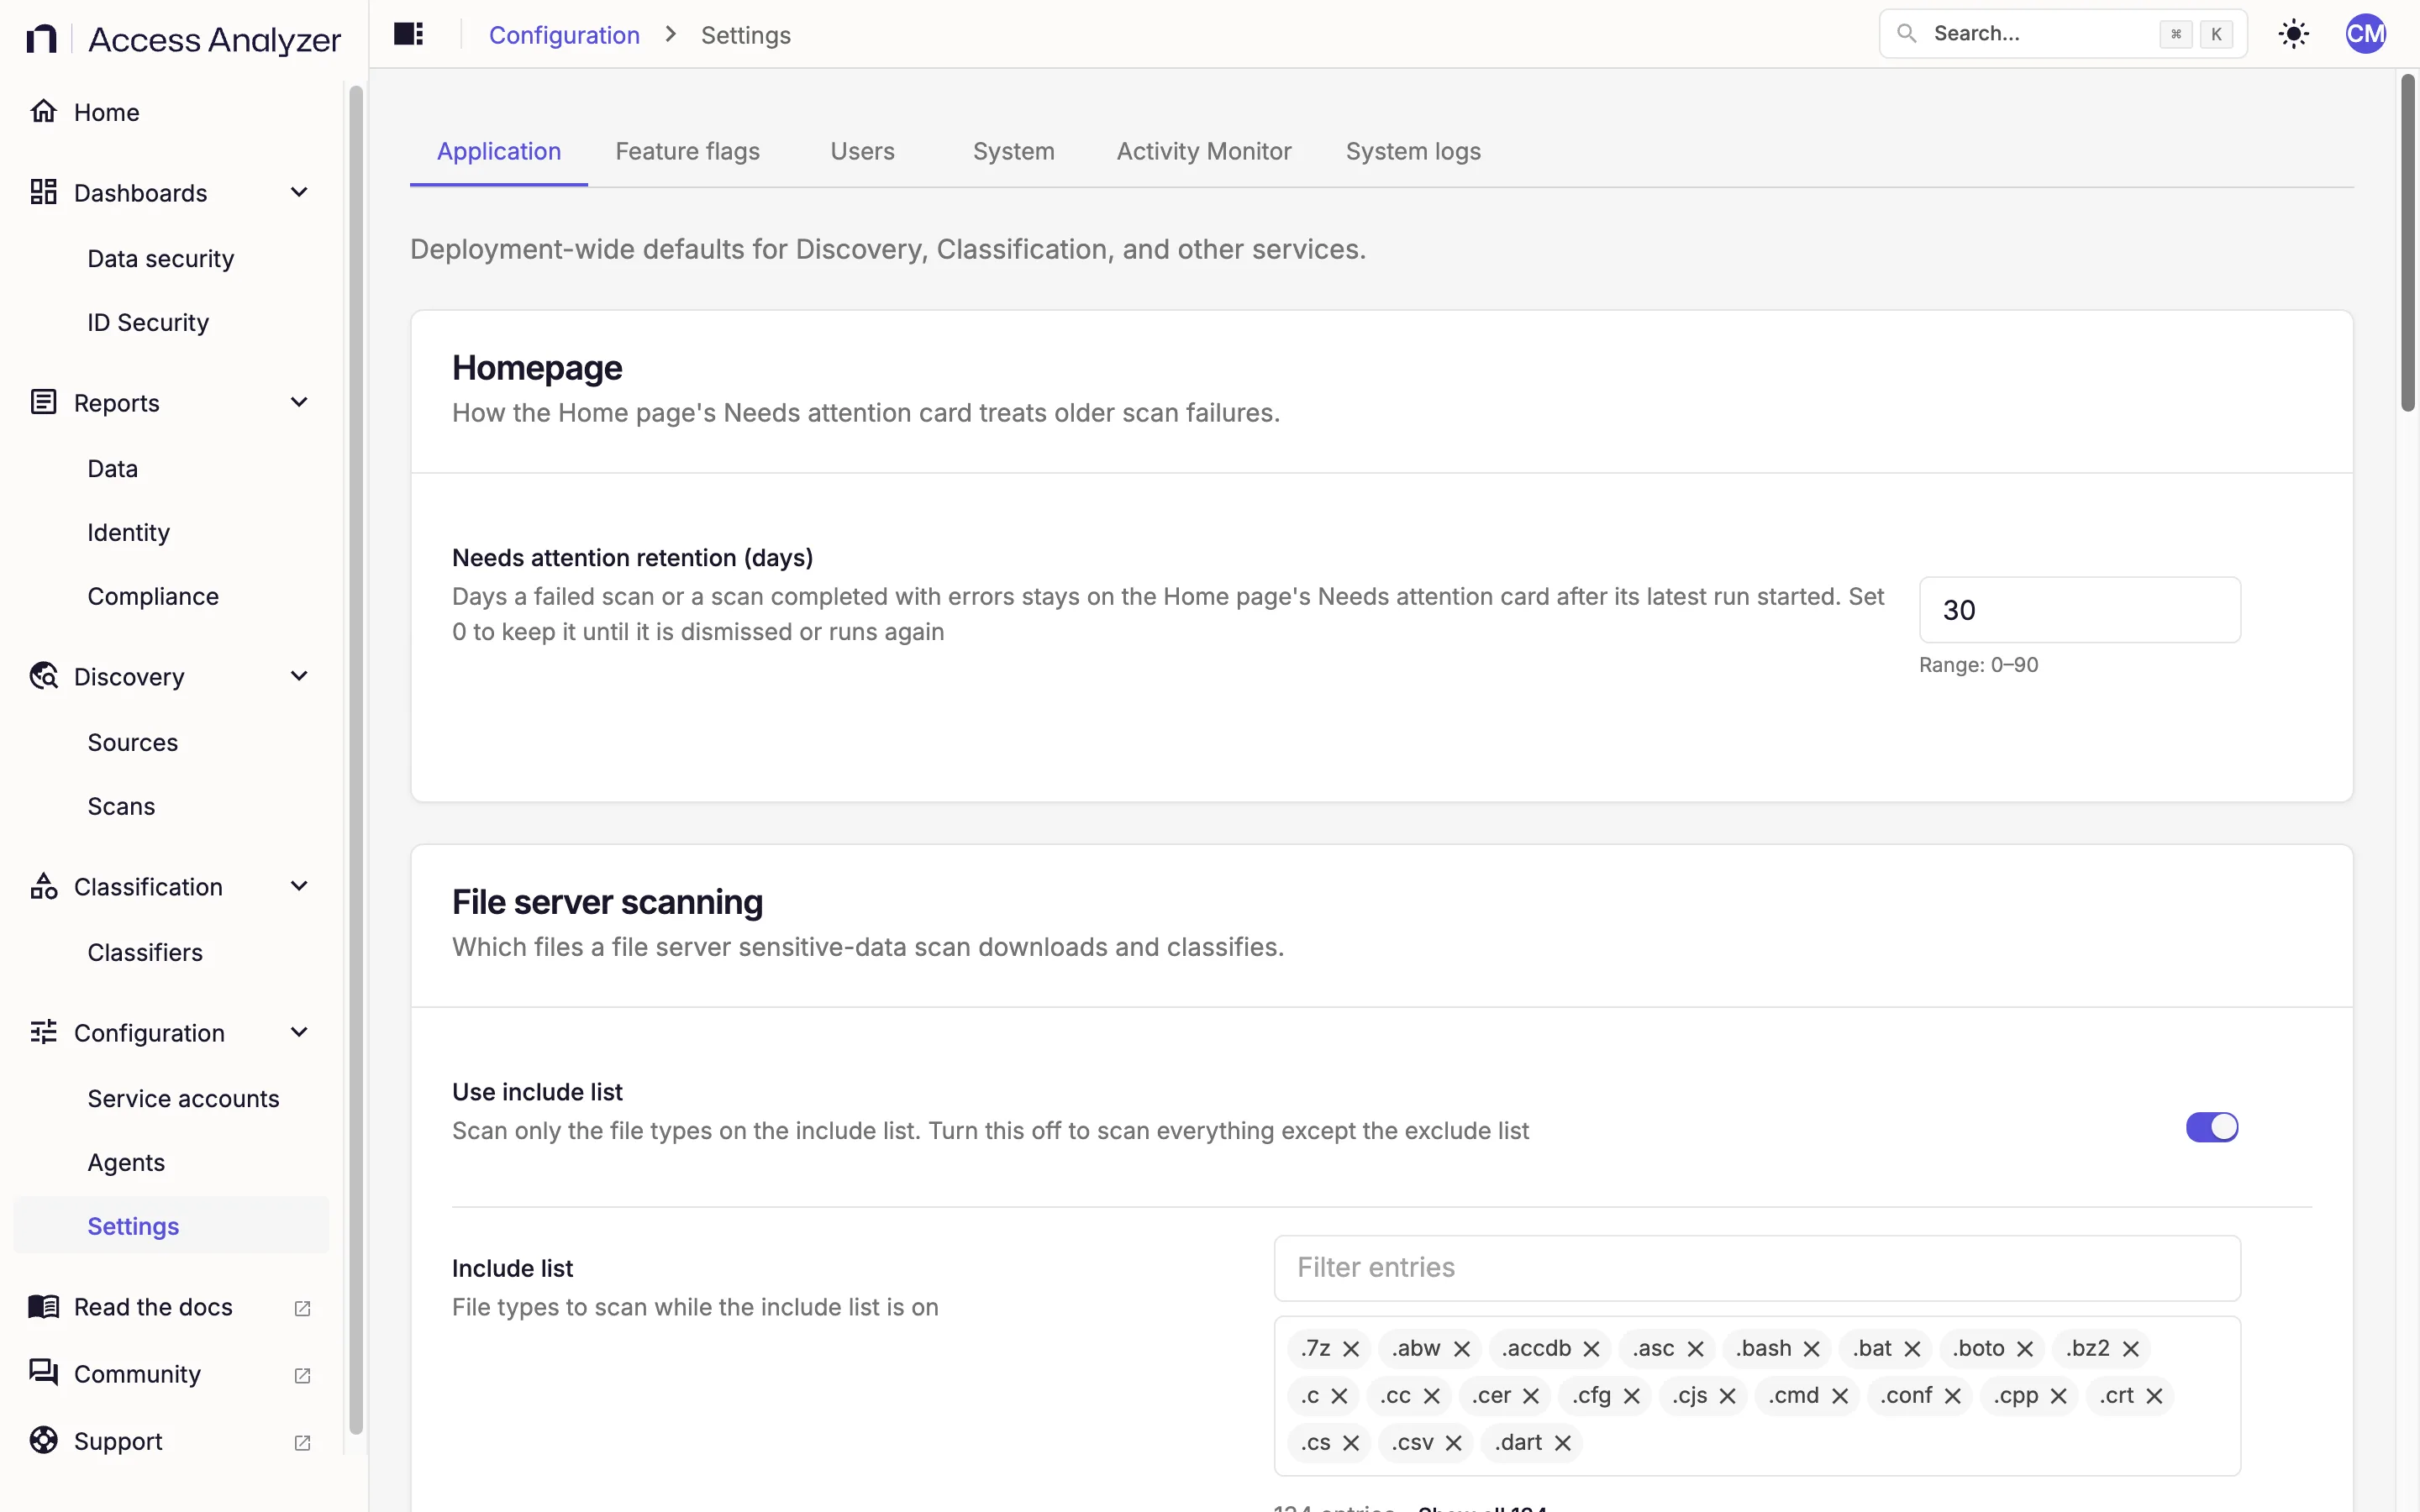
Task: Remove the .csv entry from include list
Action: point(1453,1443)
